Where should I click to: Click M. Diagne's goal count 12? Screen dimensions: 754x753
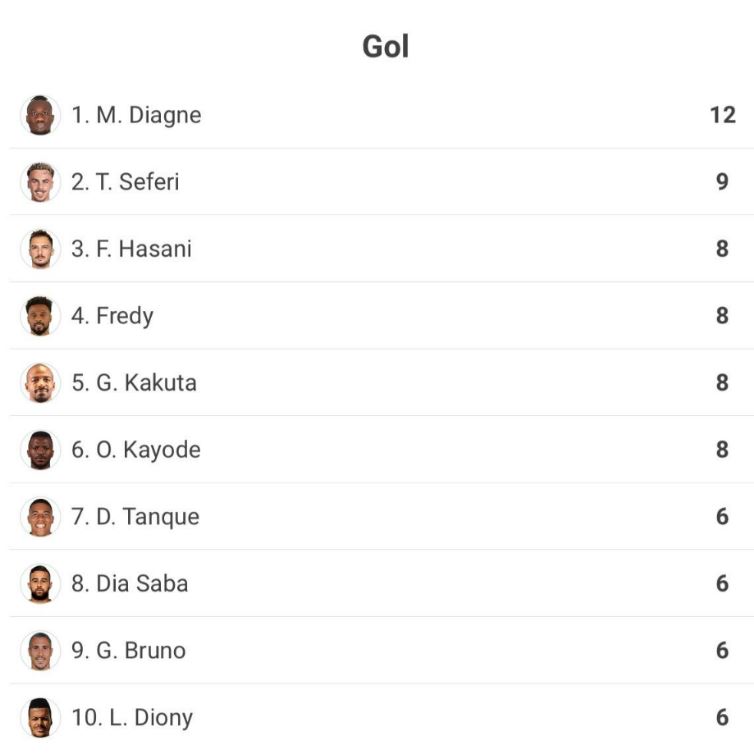coord(722,115)
